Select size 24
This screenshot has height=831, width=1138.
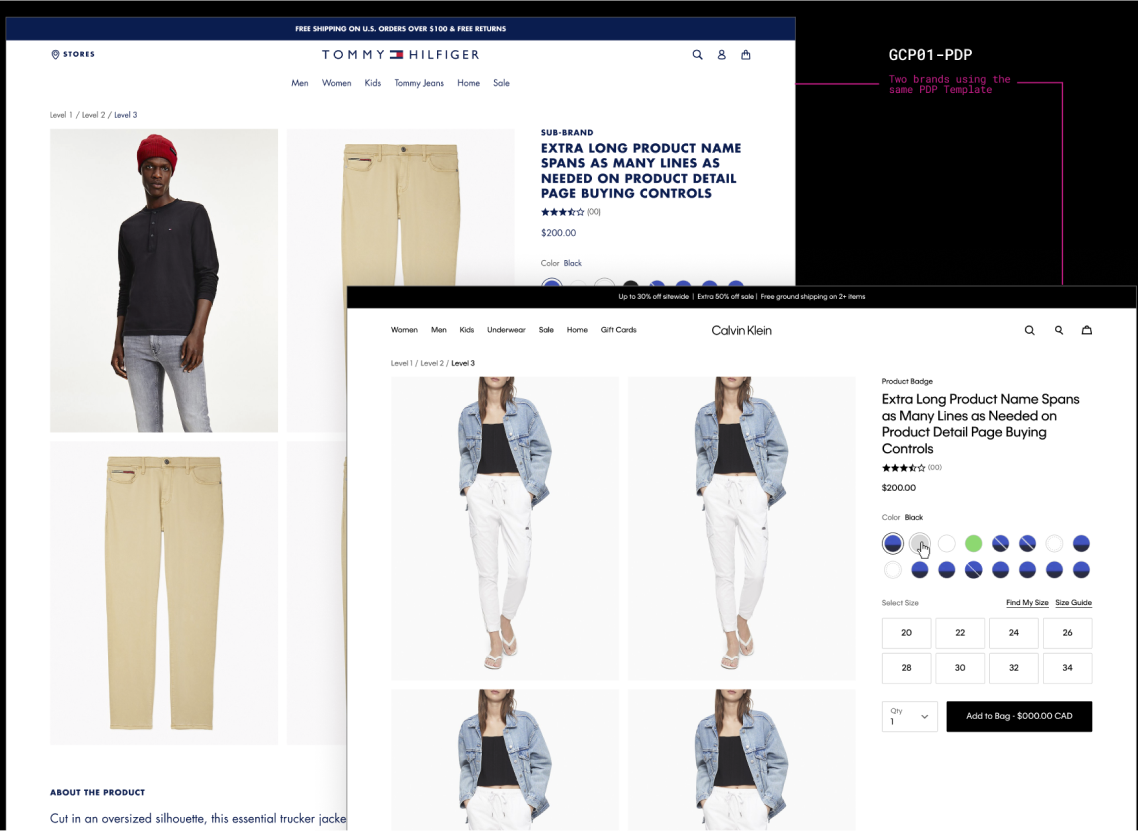[1014, 633]
